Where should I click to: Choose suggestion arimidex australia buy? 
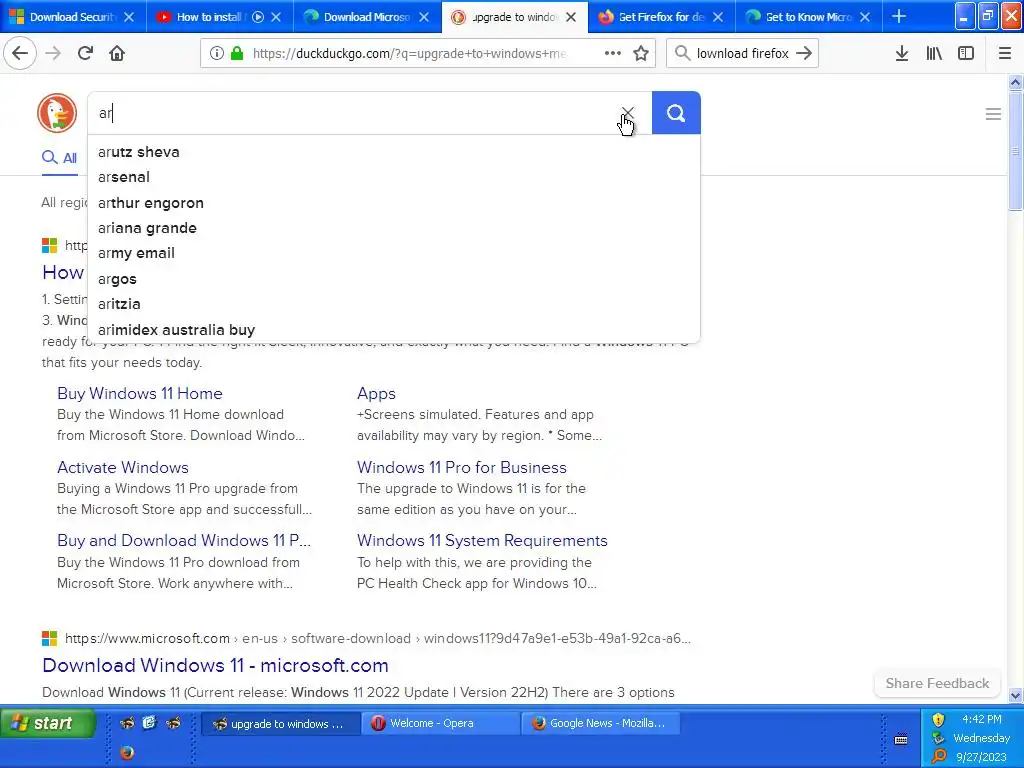(x=394, y=330)
